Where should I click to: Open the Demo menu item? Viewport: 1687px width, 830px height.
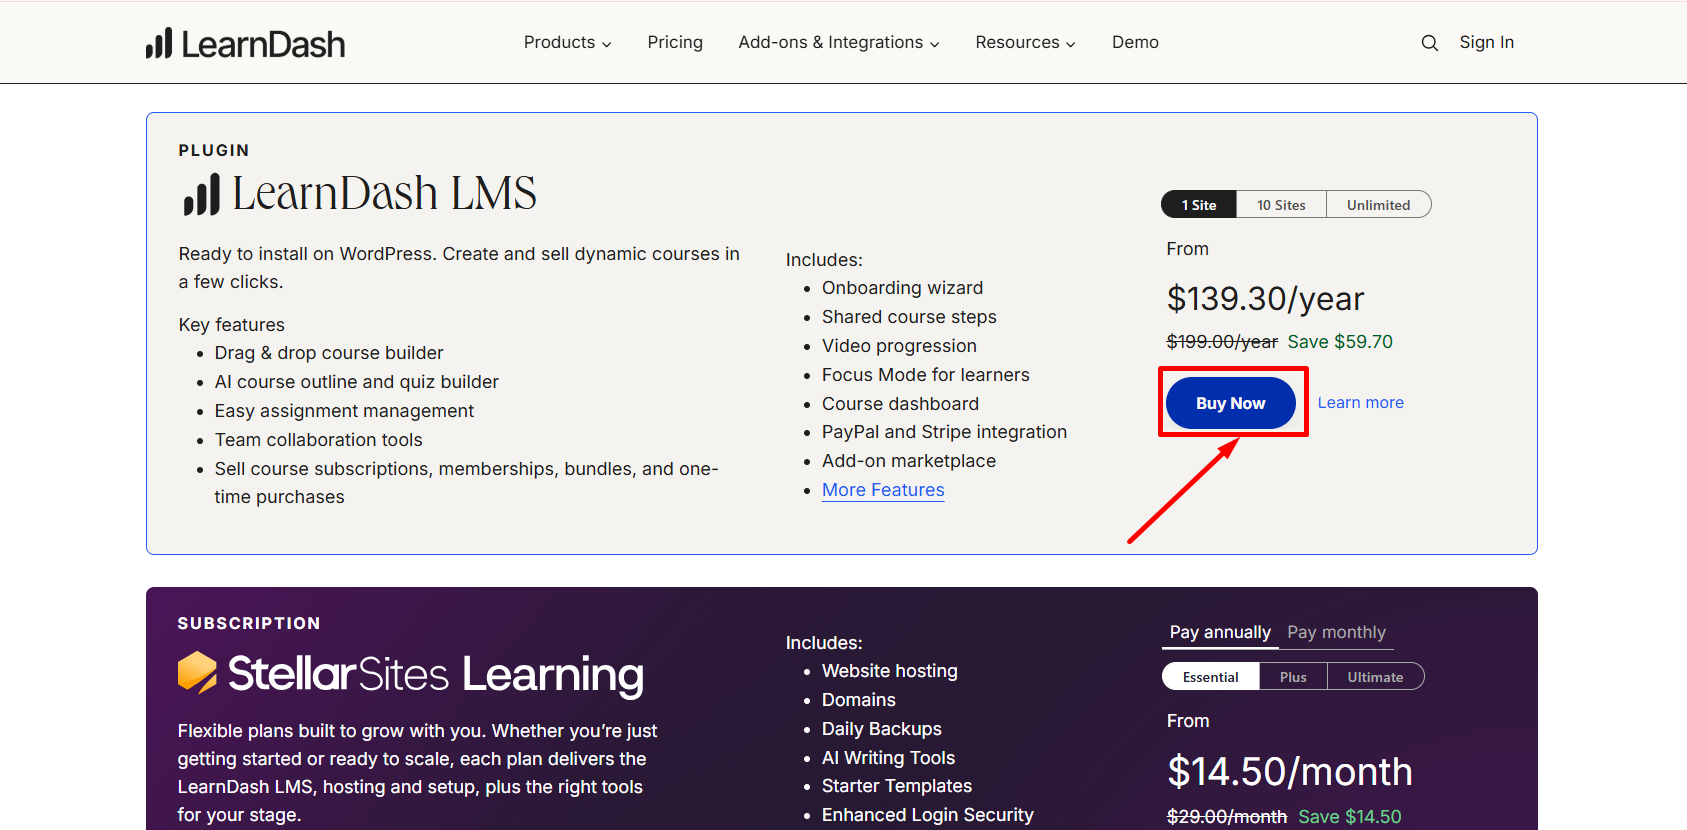[x=1135, y=42]
